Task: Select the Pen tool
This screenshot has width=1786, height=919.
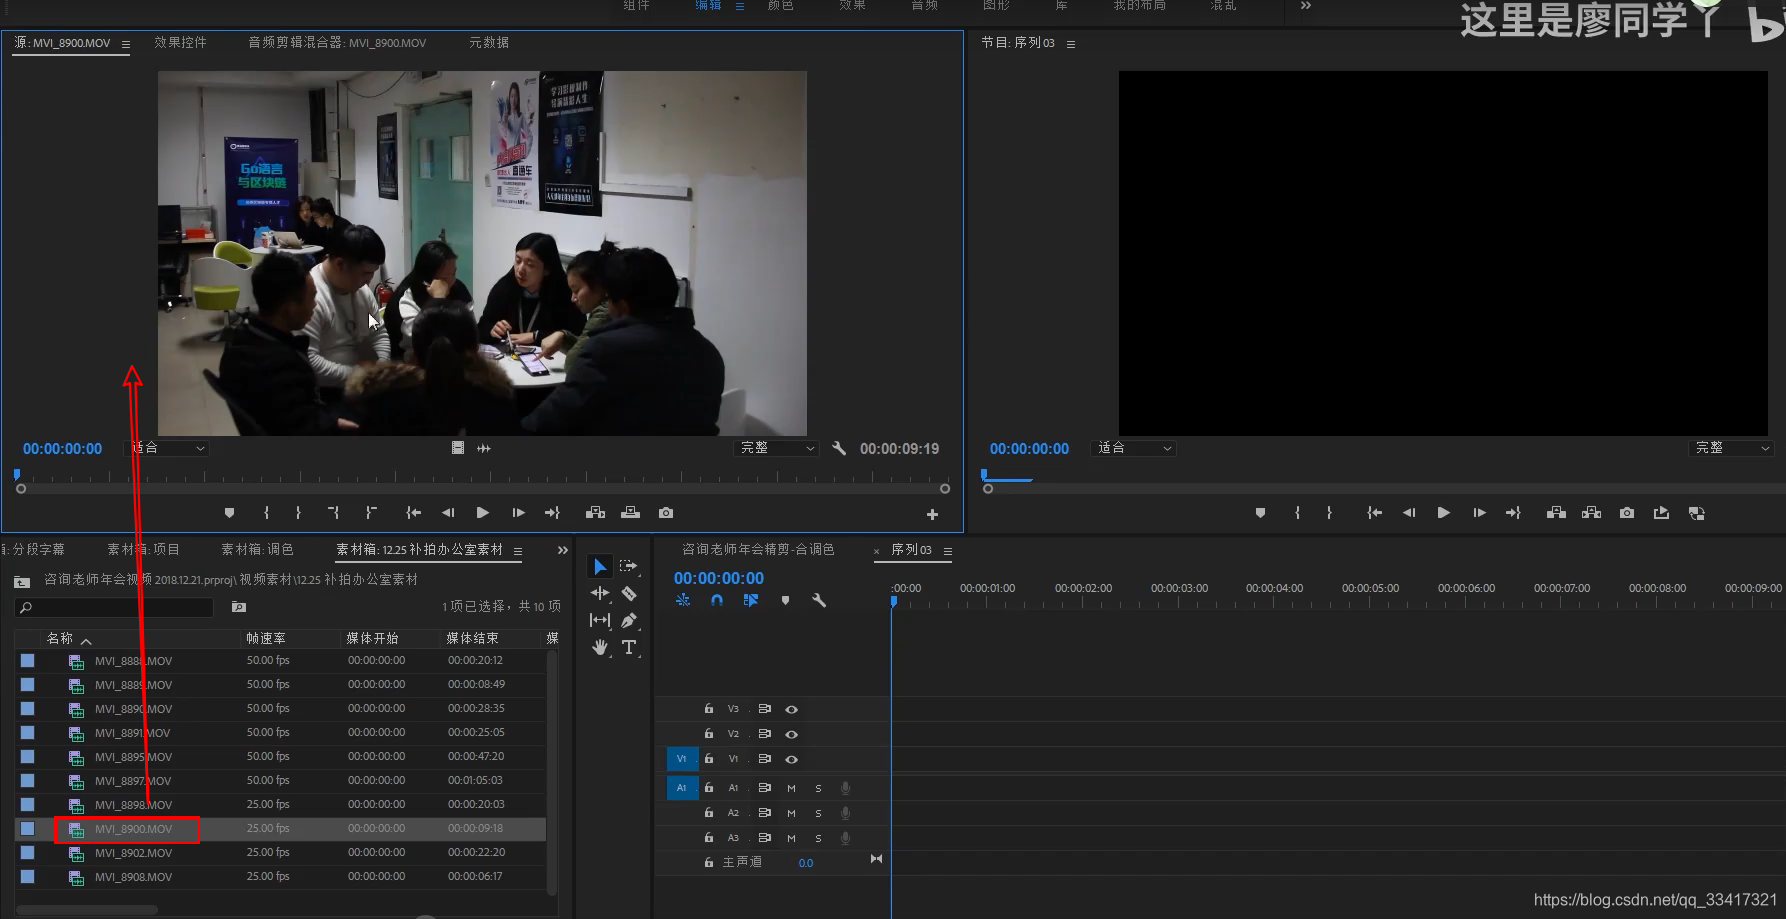Action: coord(628,620)
